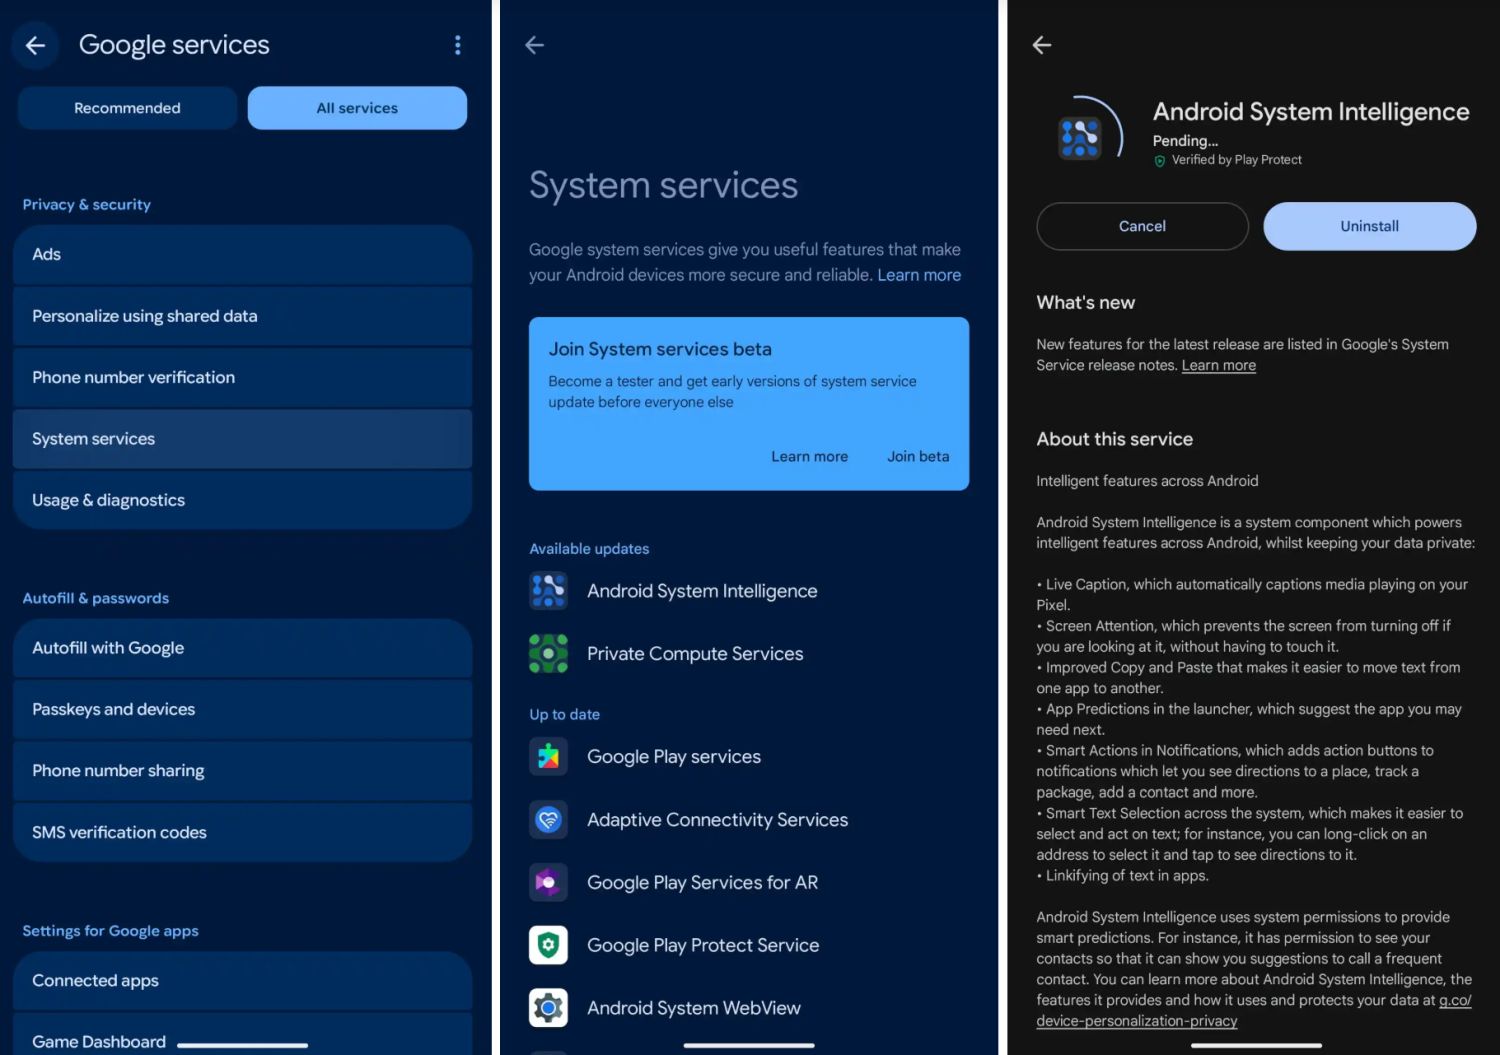Open Learn more link under What's new
1500x1055 pixels.
click(1218, 366)
